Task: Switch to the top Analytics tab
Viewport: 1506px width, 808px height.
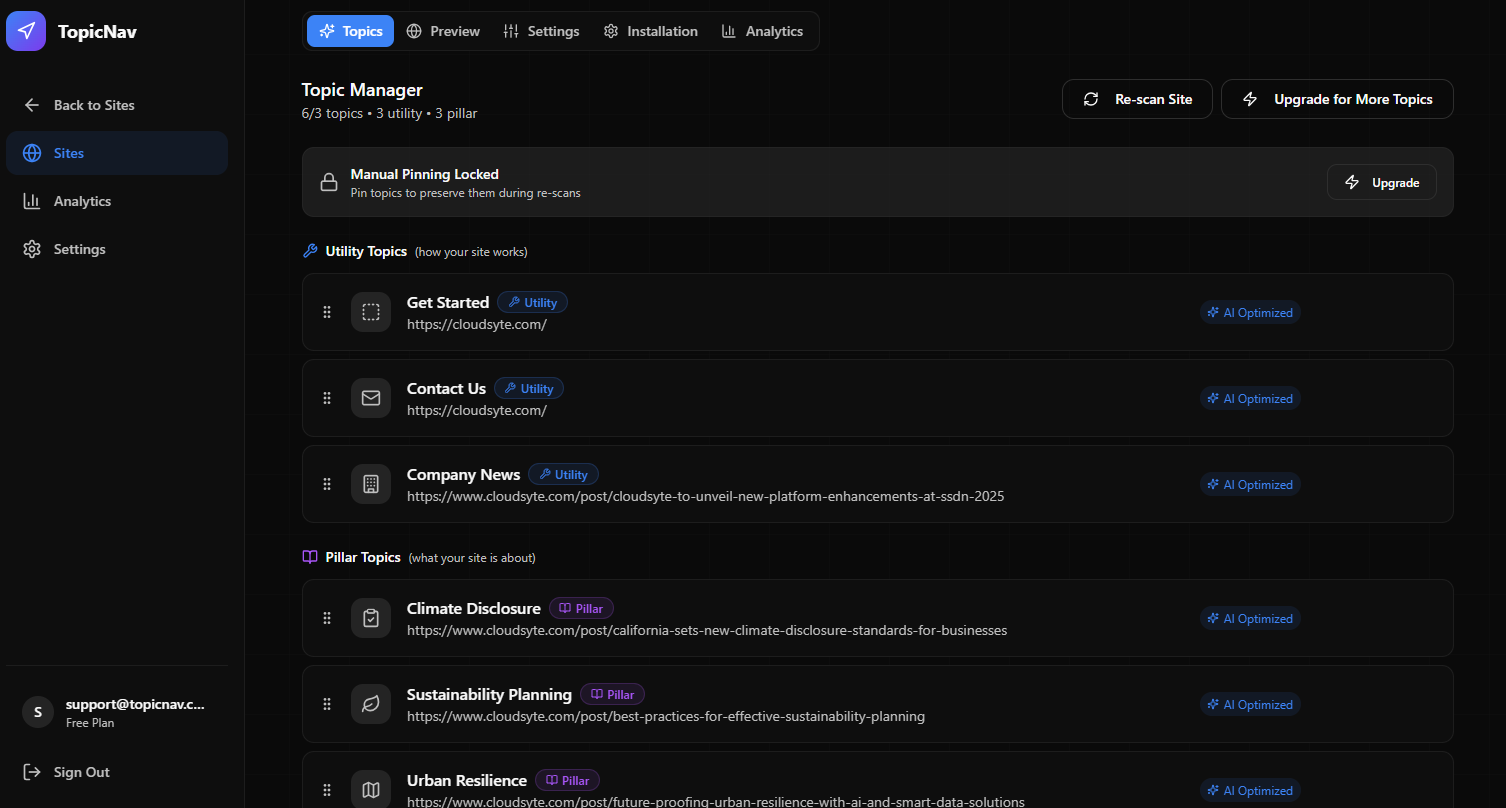Action: pos(763,31)
